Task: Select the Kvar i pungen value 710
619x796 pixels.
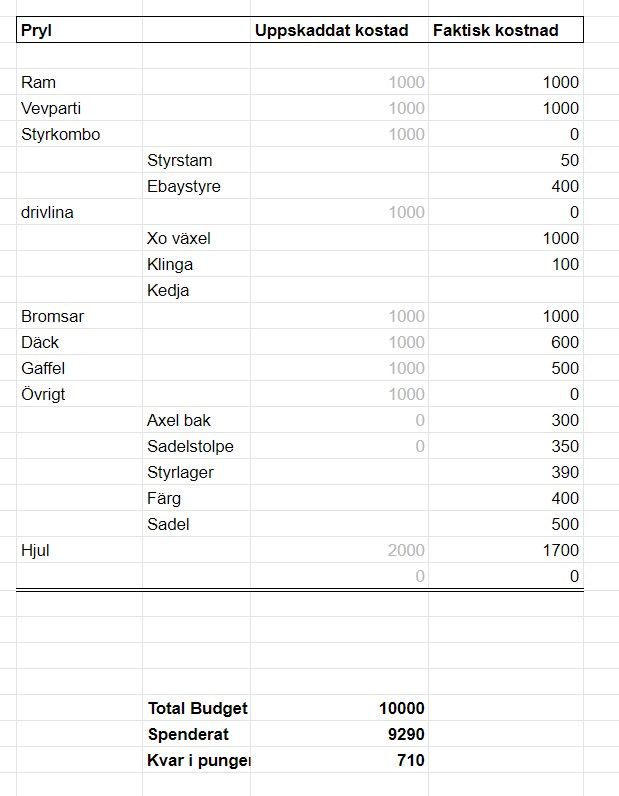Action: 339,760
